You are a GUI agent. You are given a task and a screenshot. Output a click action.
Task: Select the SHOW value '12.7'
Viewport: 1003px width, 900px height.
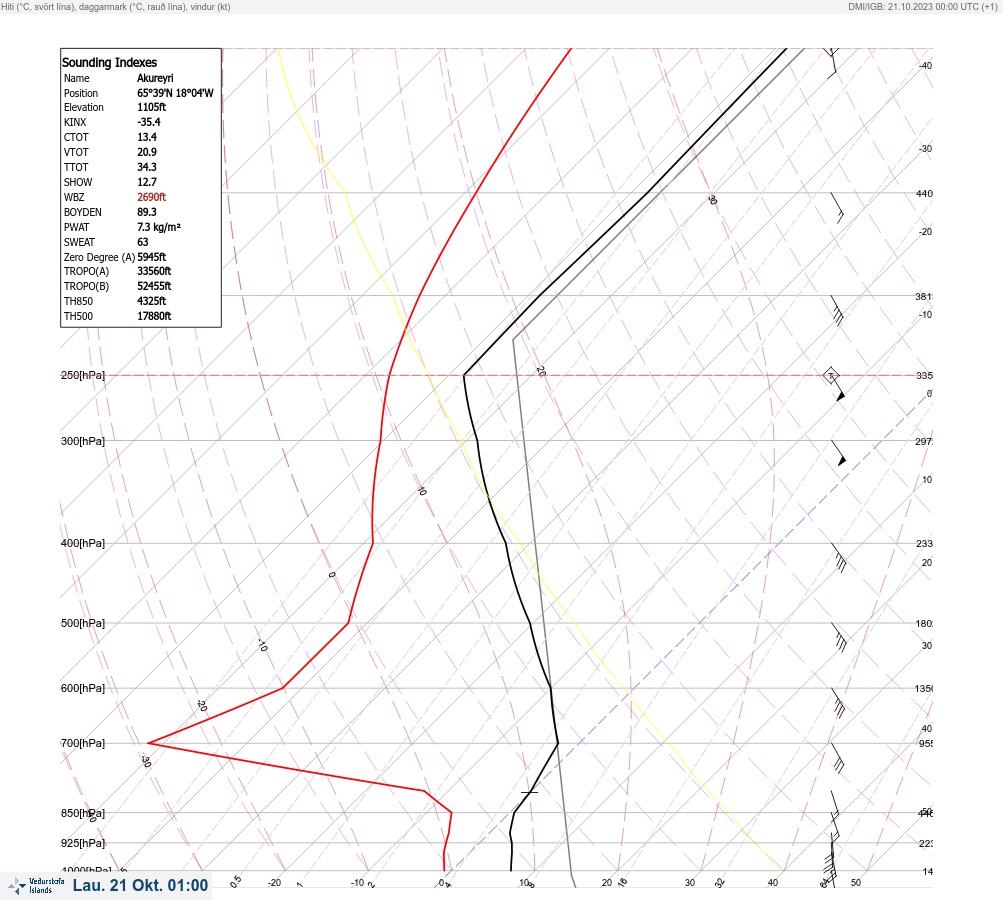click(x=146, y=182)
